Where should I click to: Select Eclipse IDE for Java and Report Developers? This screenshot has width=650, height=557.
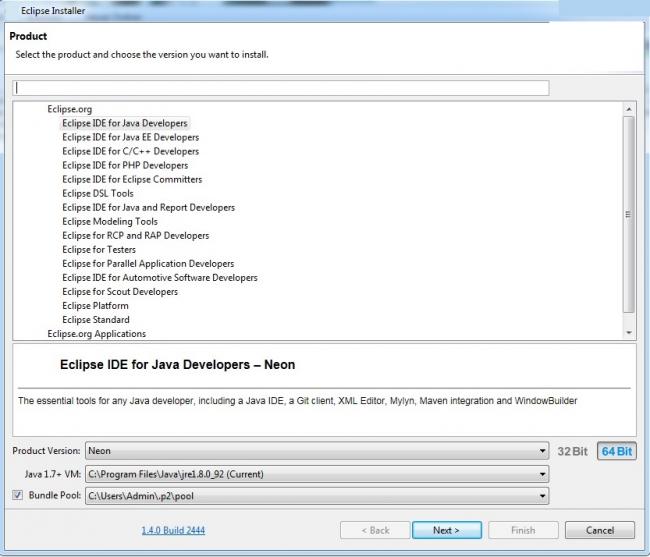pos(148,208)
